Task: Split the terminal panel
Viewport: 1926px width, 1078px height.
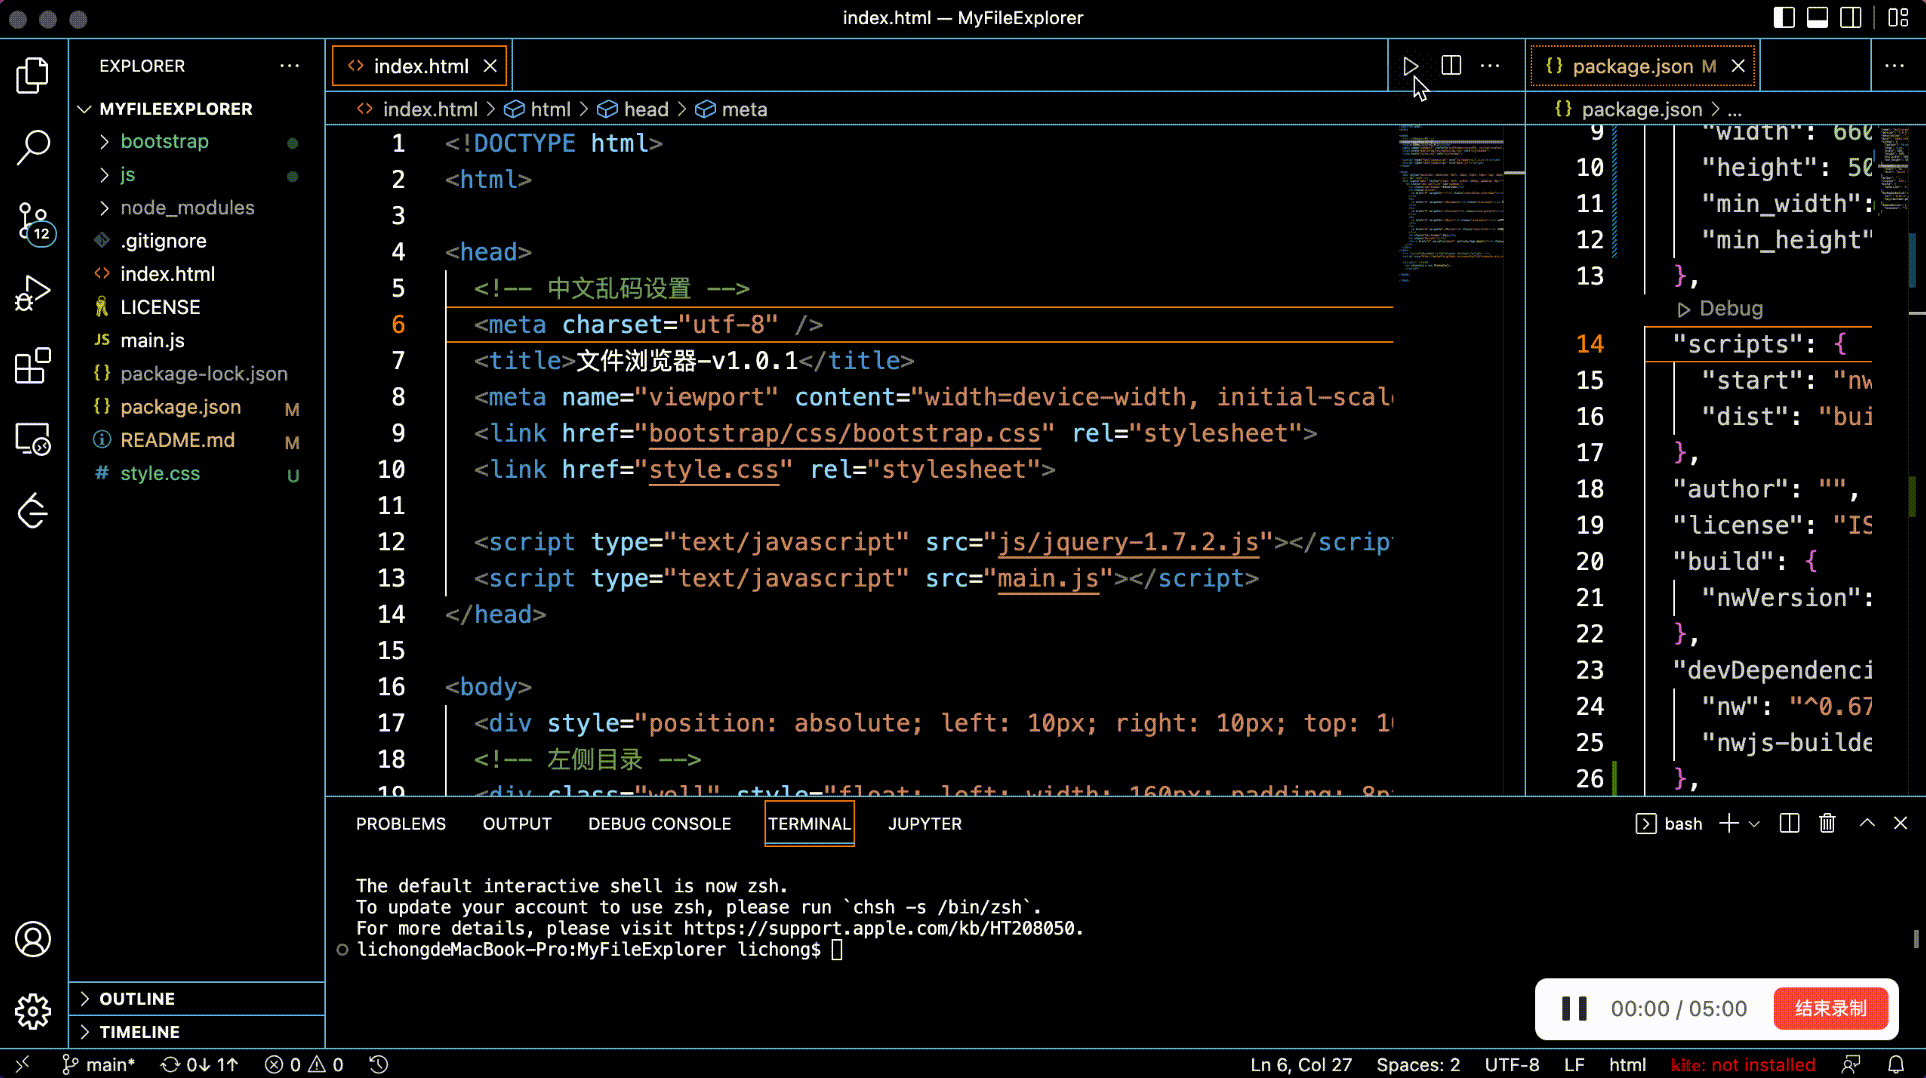Action: pyautogui.click(x=1790, y=823)
